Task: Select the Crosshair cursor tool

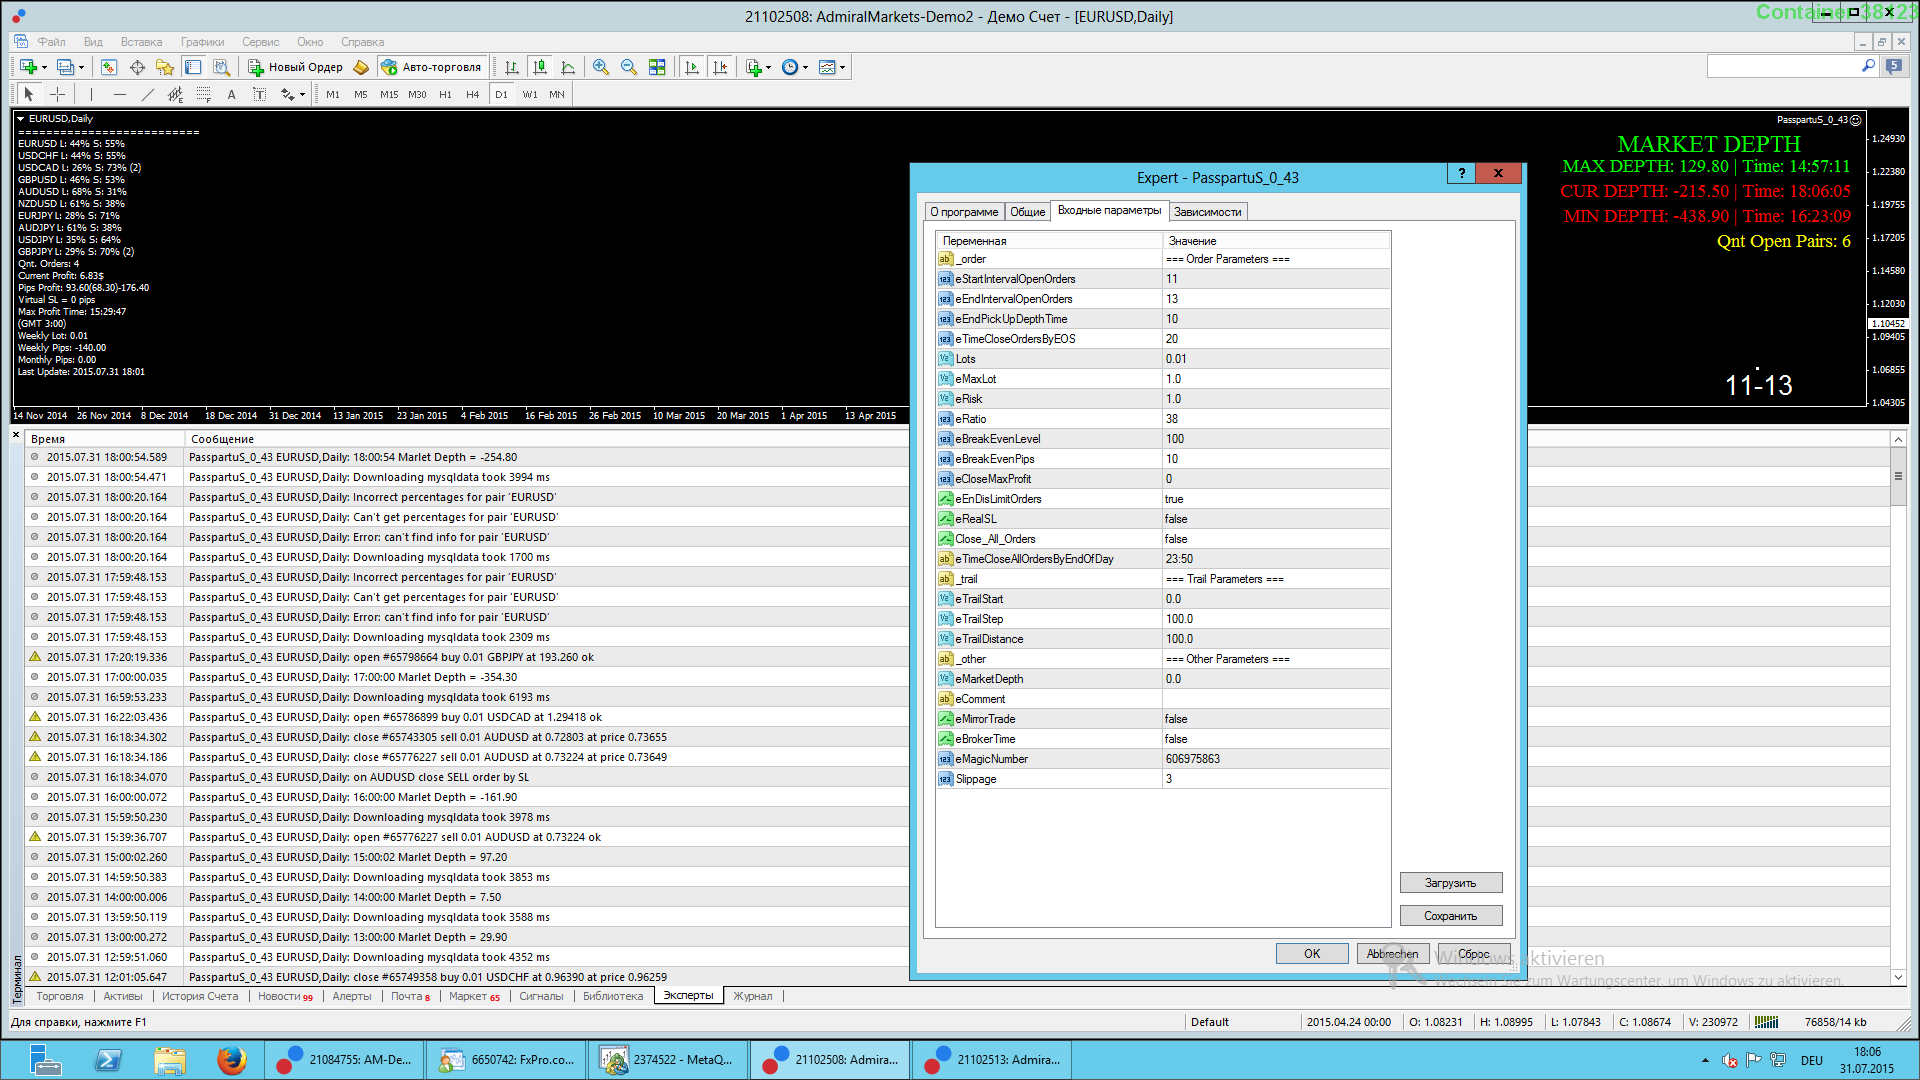Action: click(x=58, y=94)
